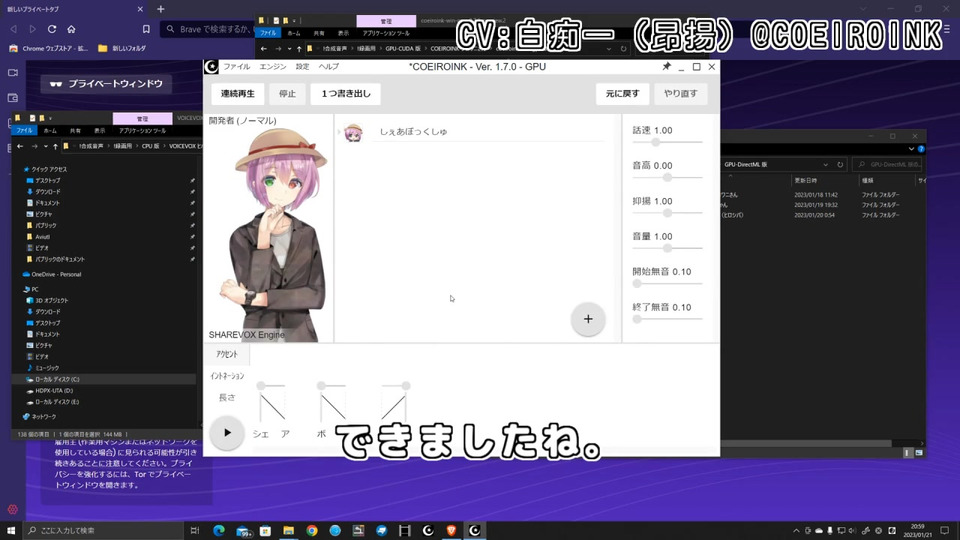Image resolution: width=960 pixels, height=540 pixels.
Task: Click the refresh icon in GPU-DirectML Explorer window
Action: (x=840, y=165)
